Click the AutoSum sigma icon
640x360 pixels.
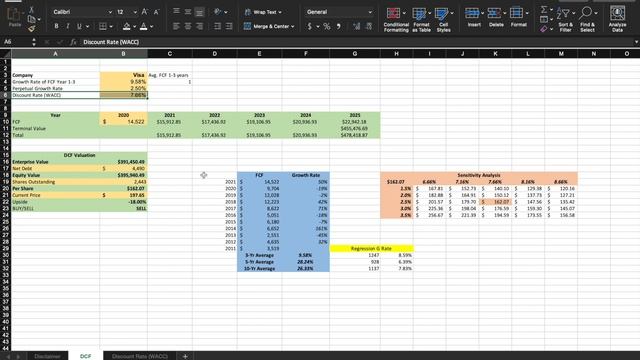pos(544,9)
